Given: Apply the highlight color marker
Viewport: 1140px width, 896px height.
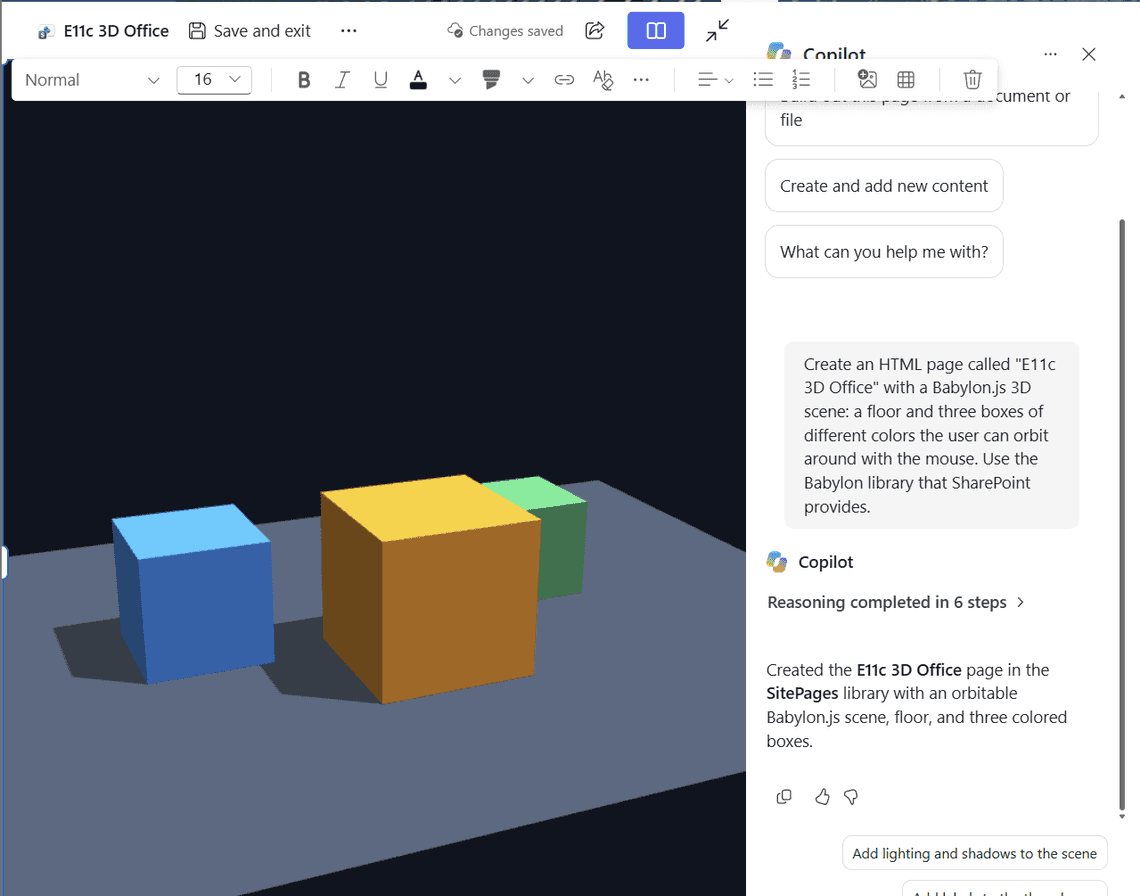Looking at the screenshot, I should pos(491,80).
